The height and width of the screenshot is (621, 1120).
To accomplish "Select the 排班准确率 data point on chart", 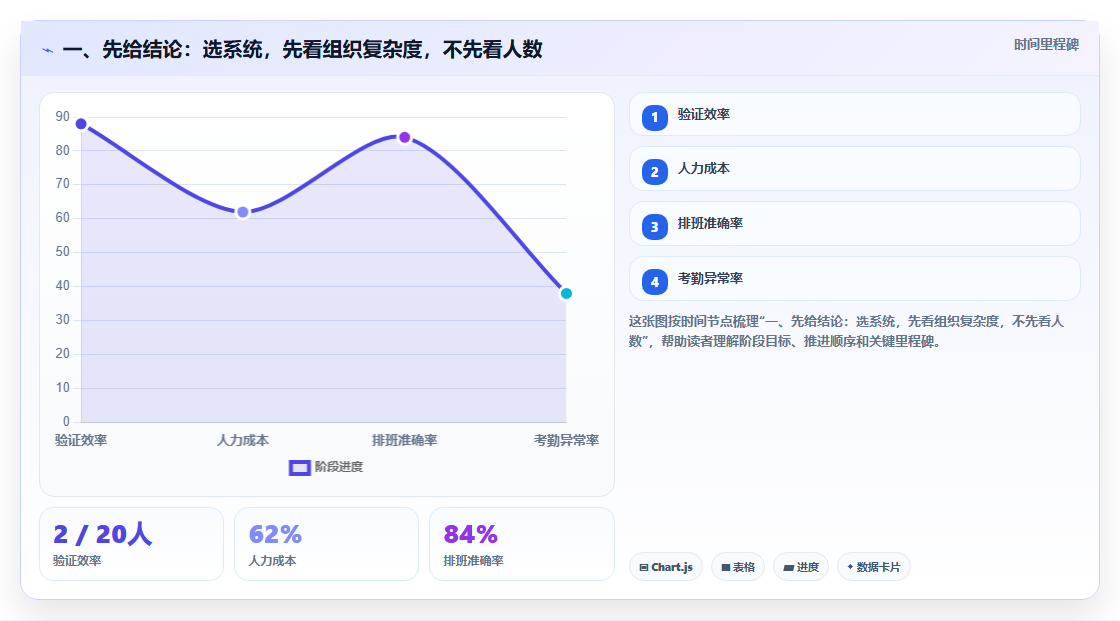I will click(x=404, y=137).
